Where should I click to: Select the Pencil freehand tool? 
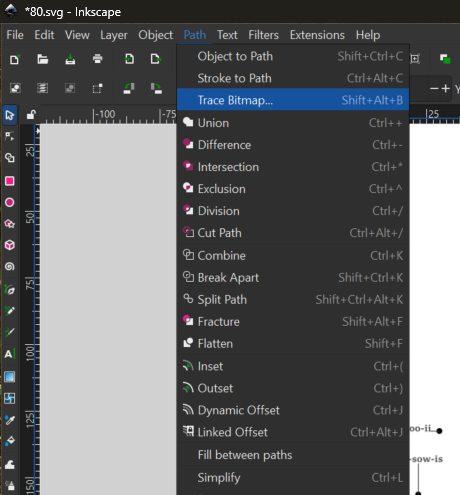pos(10,311)
